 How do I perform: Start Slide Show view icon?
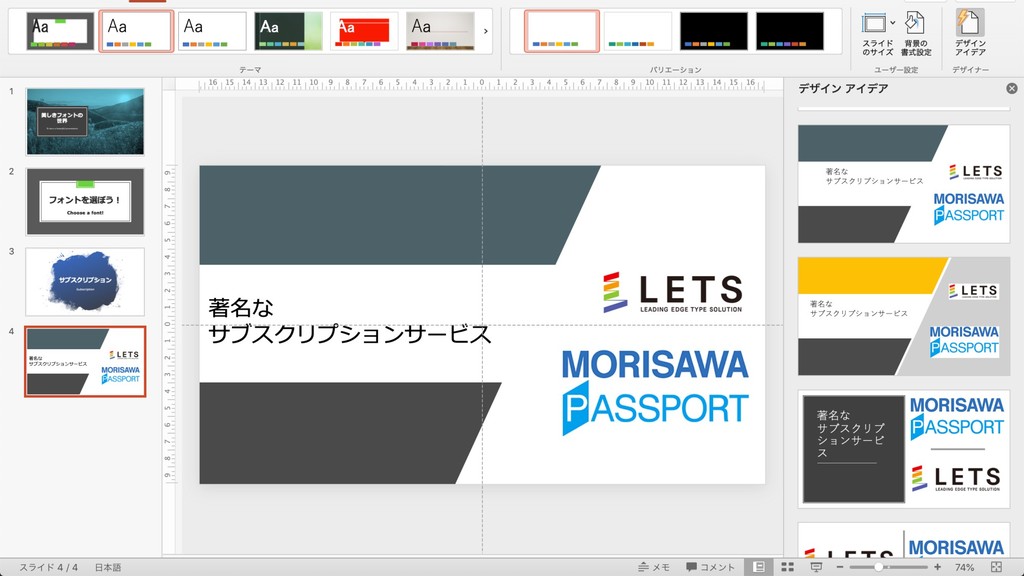[x=816, y=567]
